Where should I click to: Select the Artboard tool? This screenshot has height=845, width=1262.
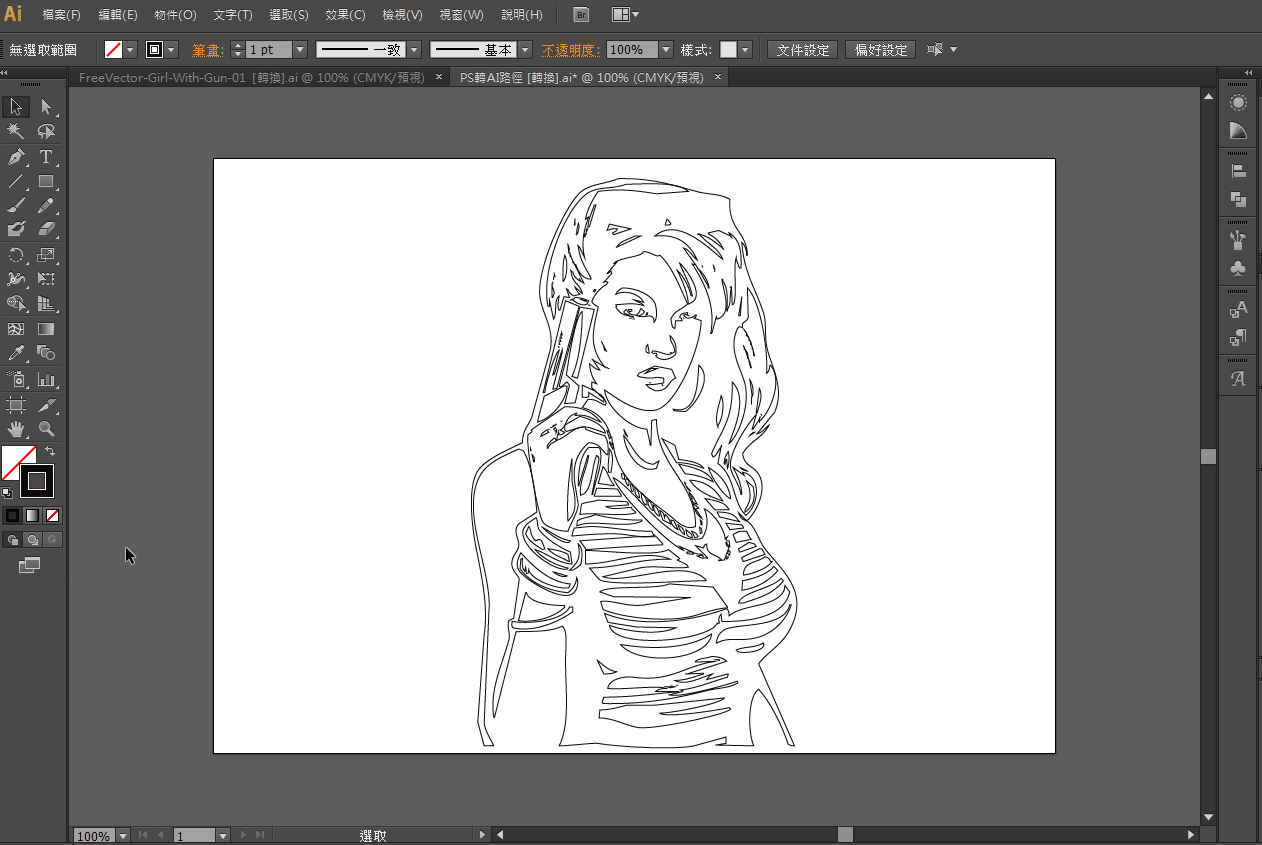point(16,405)
